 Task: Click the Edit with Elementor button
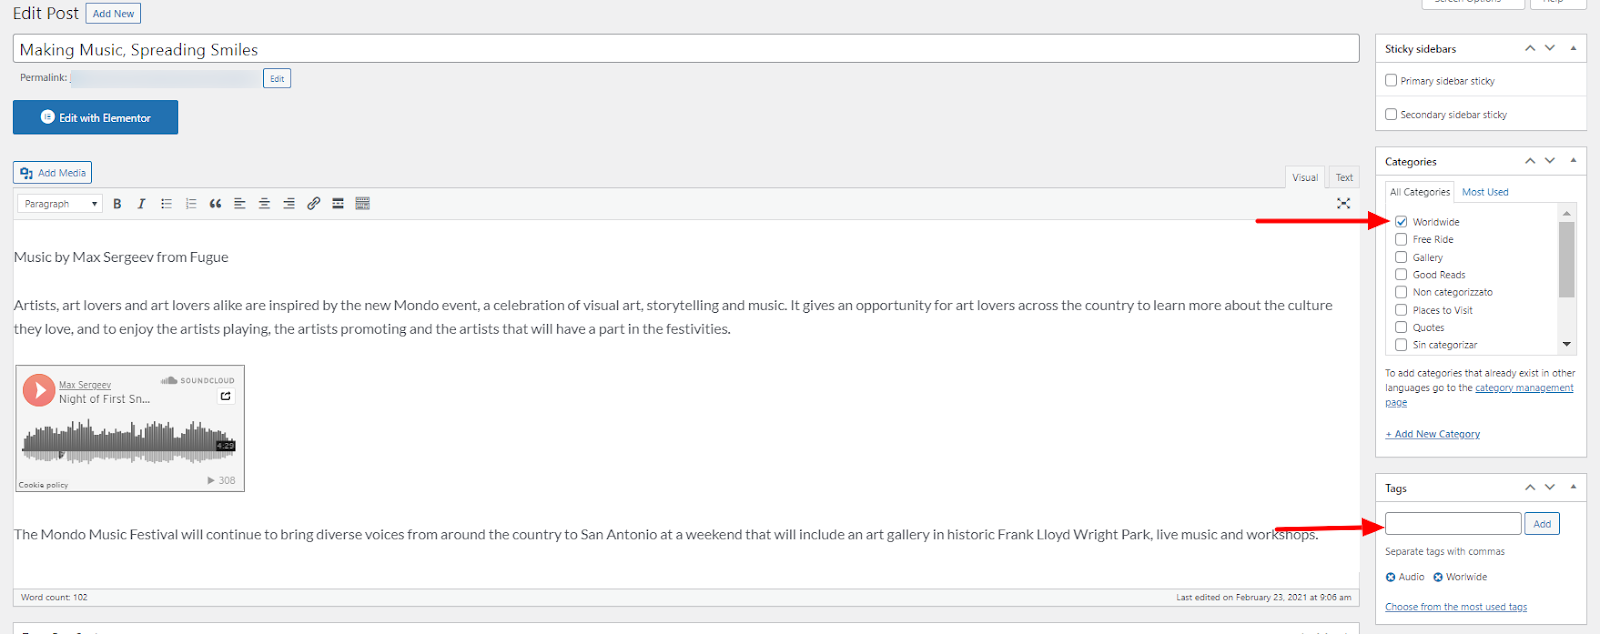[x=95, y=117]
